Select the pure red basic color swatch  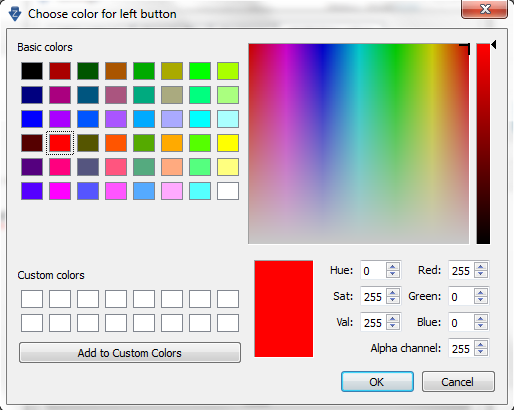pyautogui.click(x=60, y=143)
